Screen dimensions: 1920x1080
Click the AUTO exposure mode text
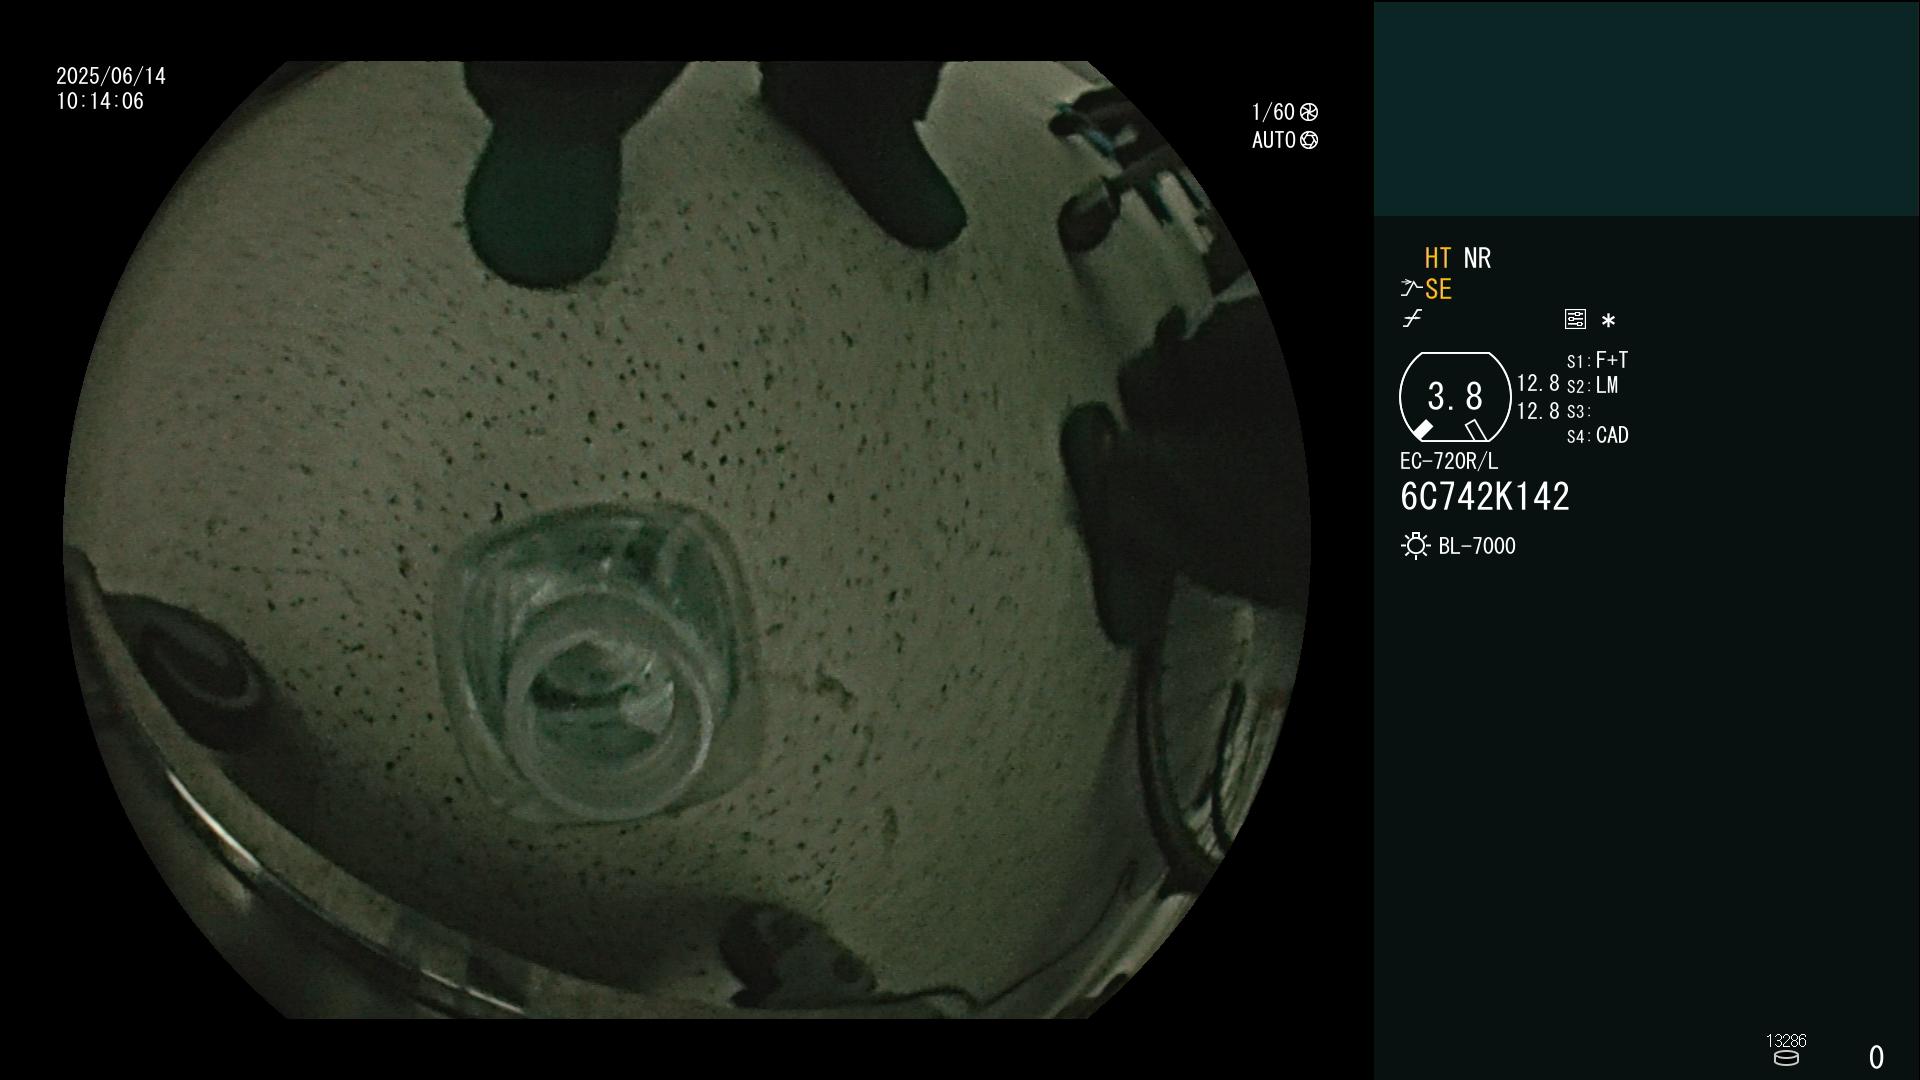click(x=1274, y=140)
